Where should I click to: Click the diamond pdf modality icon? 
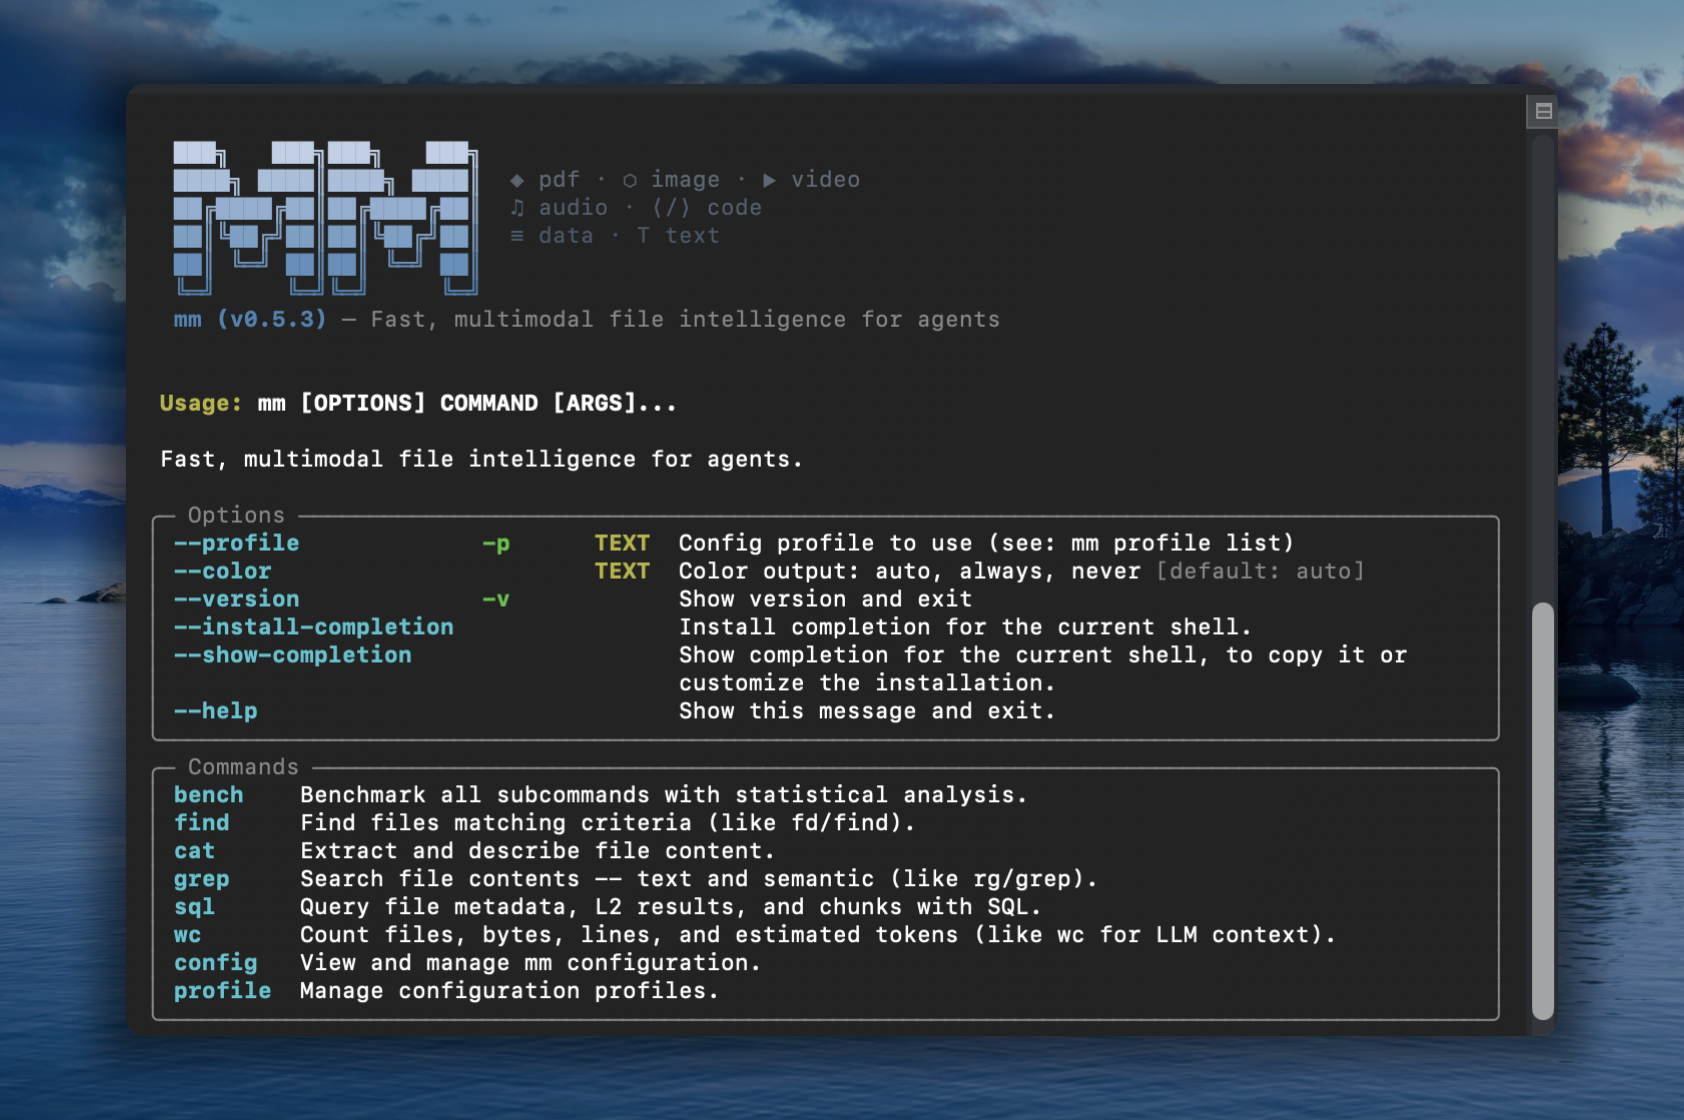519,179
